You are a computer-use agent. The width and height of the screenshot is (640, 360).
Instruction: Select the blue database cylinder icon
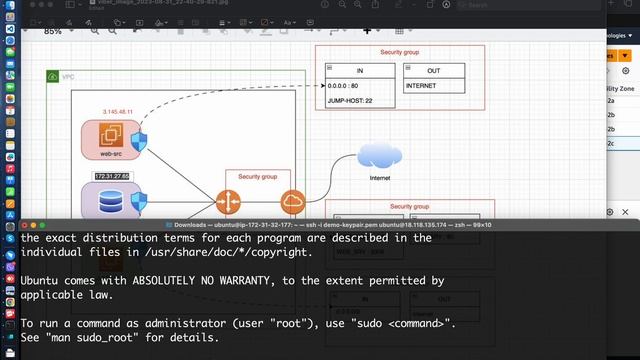[111, 202]
